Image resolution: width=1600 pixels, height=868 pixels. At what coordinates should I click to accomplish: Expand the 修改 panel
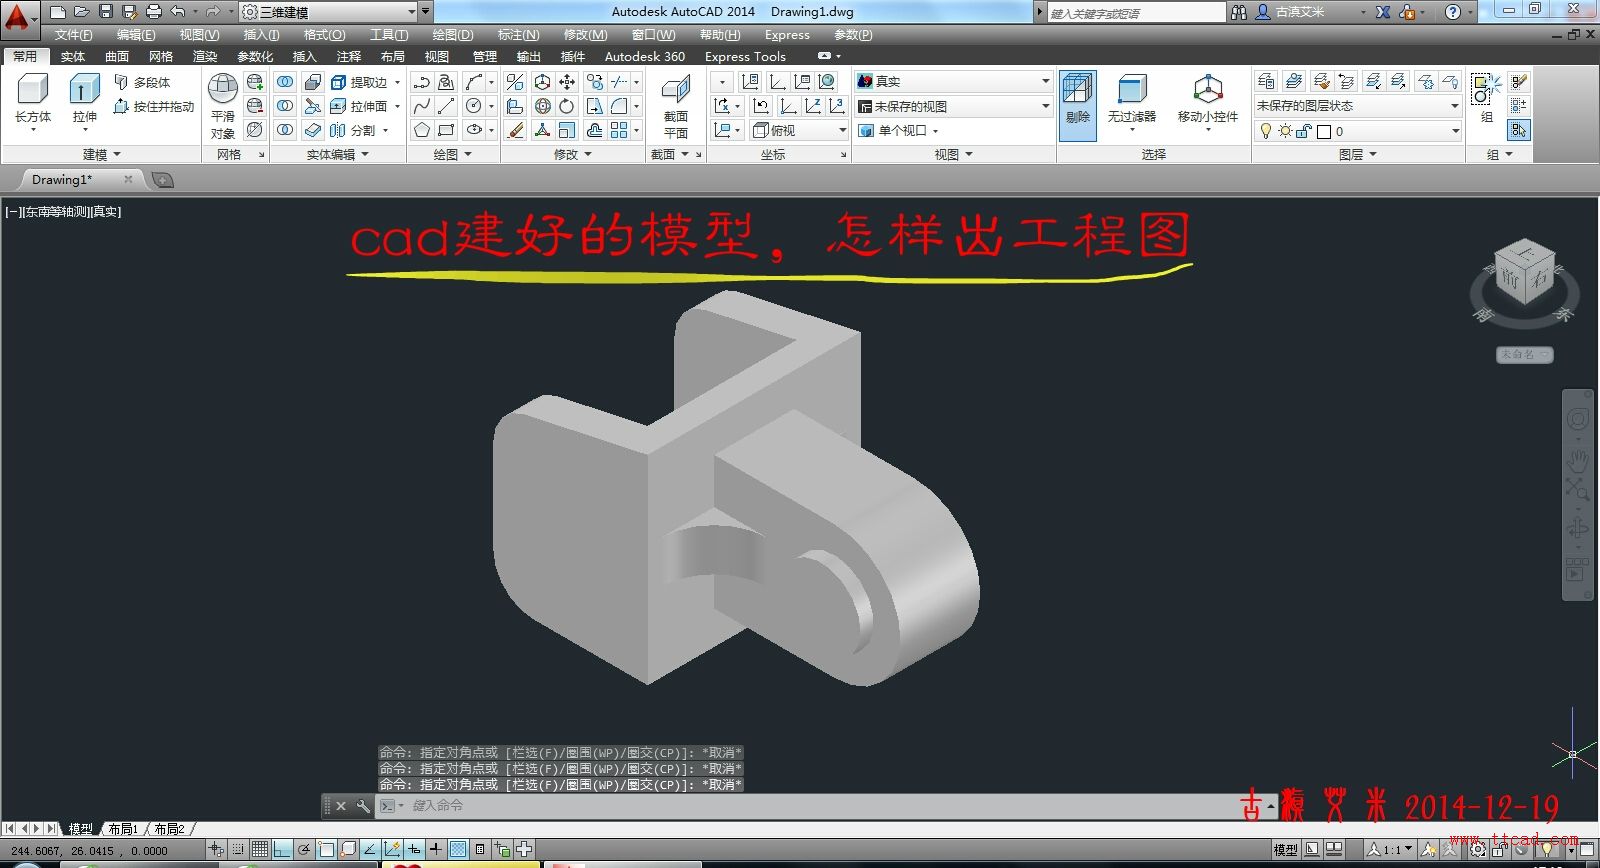pos(573,154)
